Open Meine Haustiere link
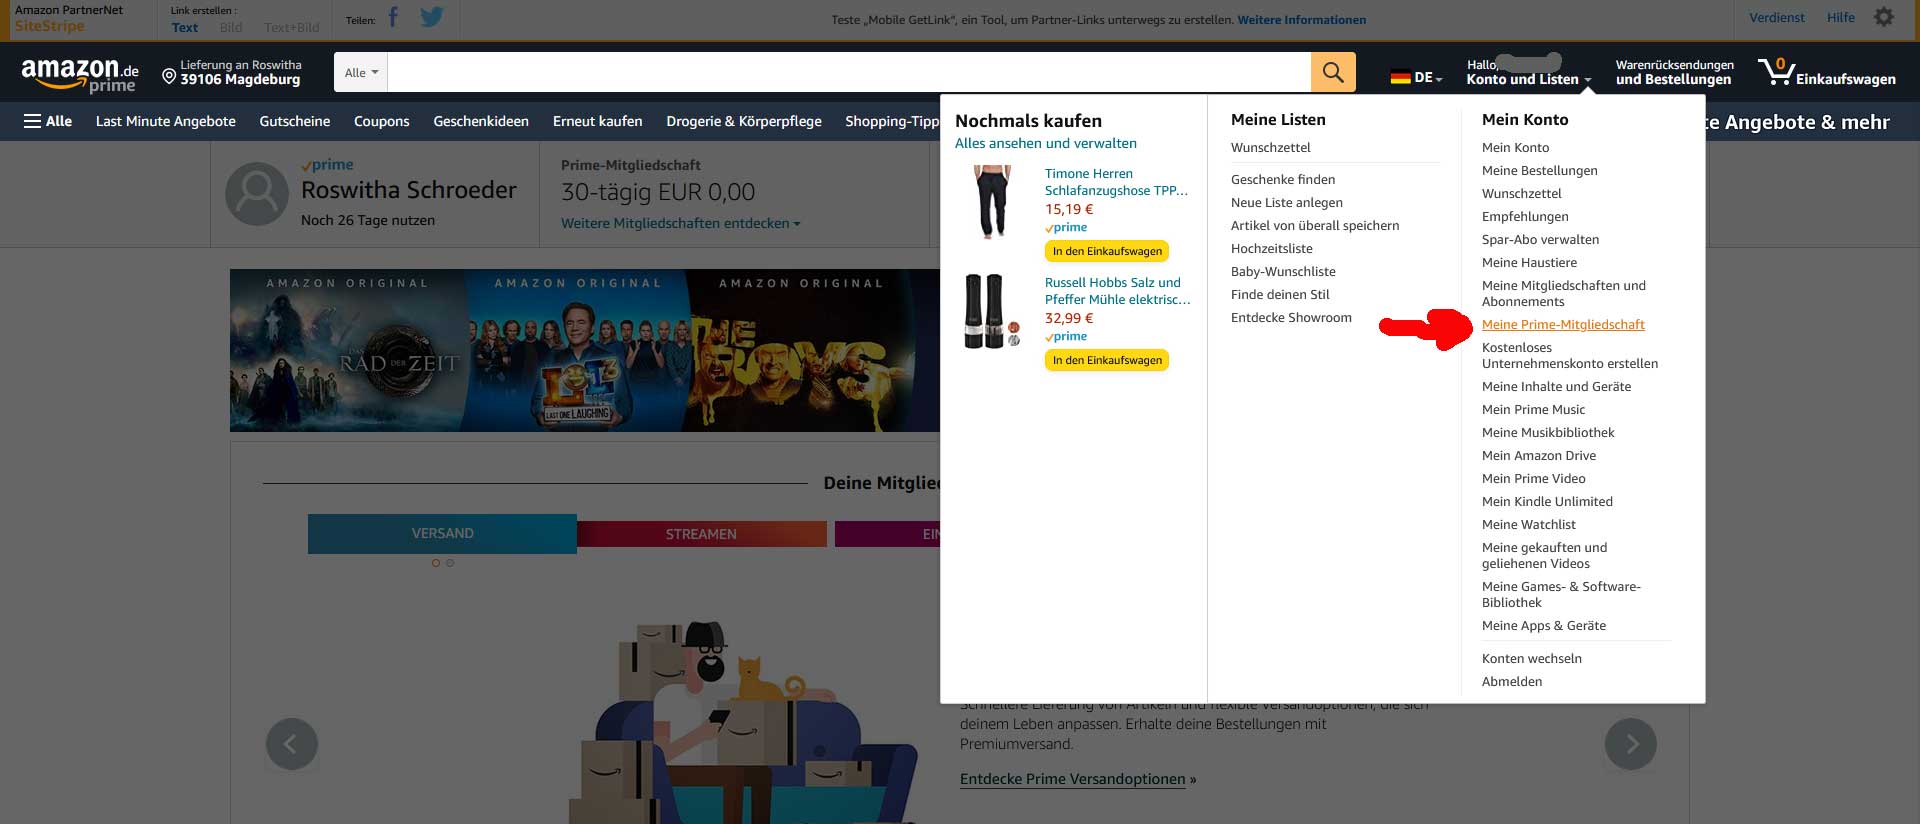Screen dimensions: 1920x824 (x=1529, y=262)
